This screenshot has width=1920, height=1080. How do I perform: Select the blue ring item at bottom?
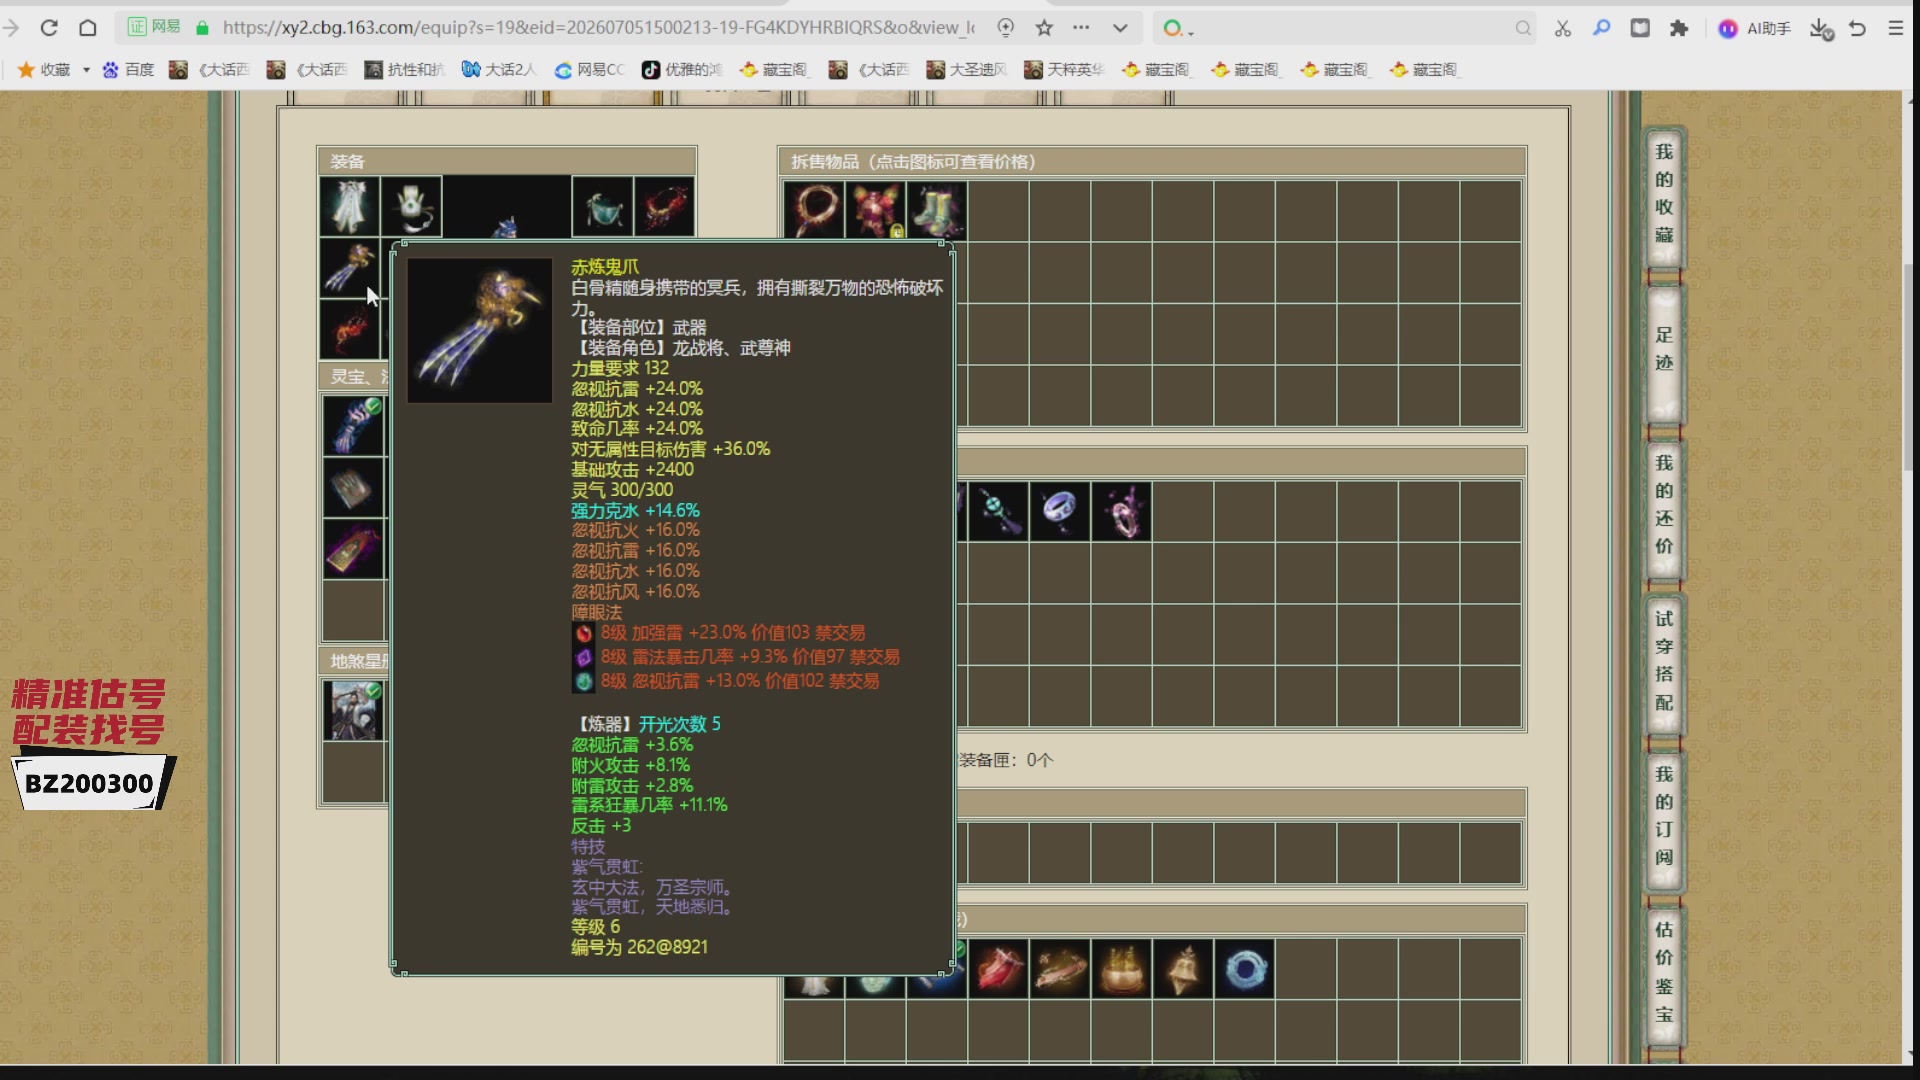(x=1244, y=969)
